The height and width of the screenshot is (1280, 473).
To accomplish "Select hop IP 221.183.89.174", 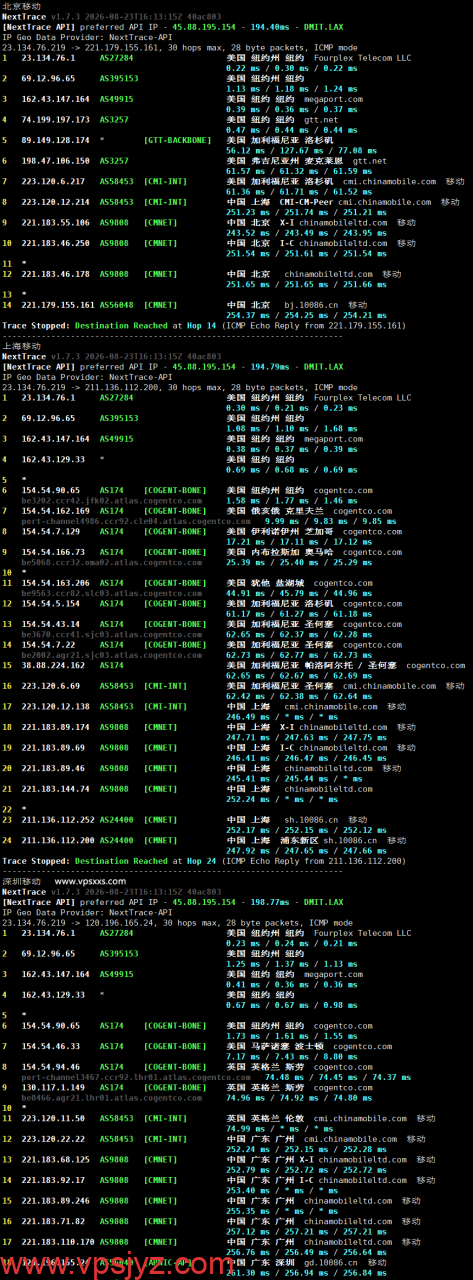I will 55,727.
